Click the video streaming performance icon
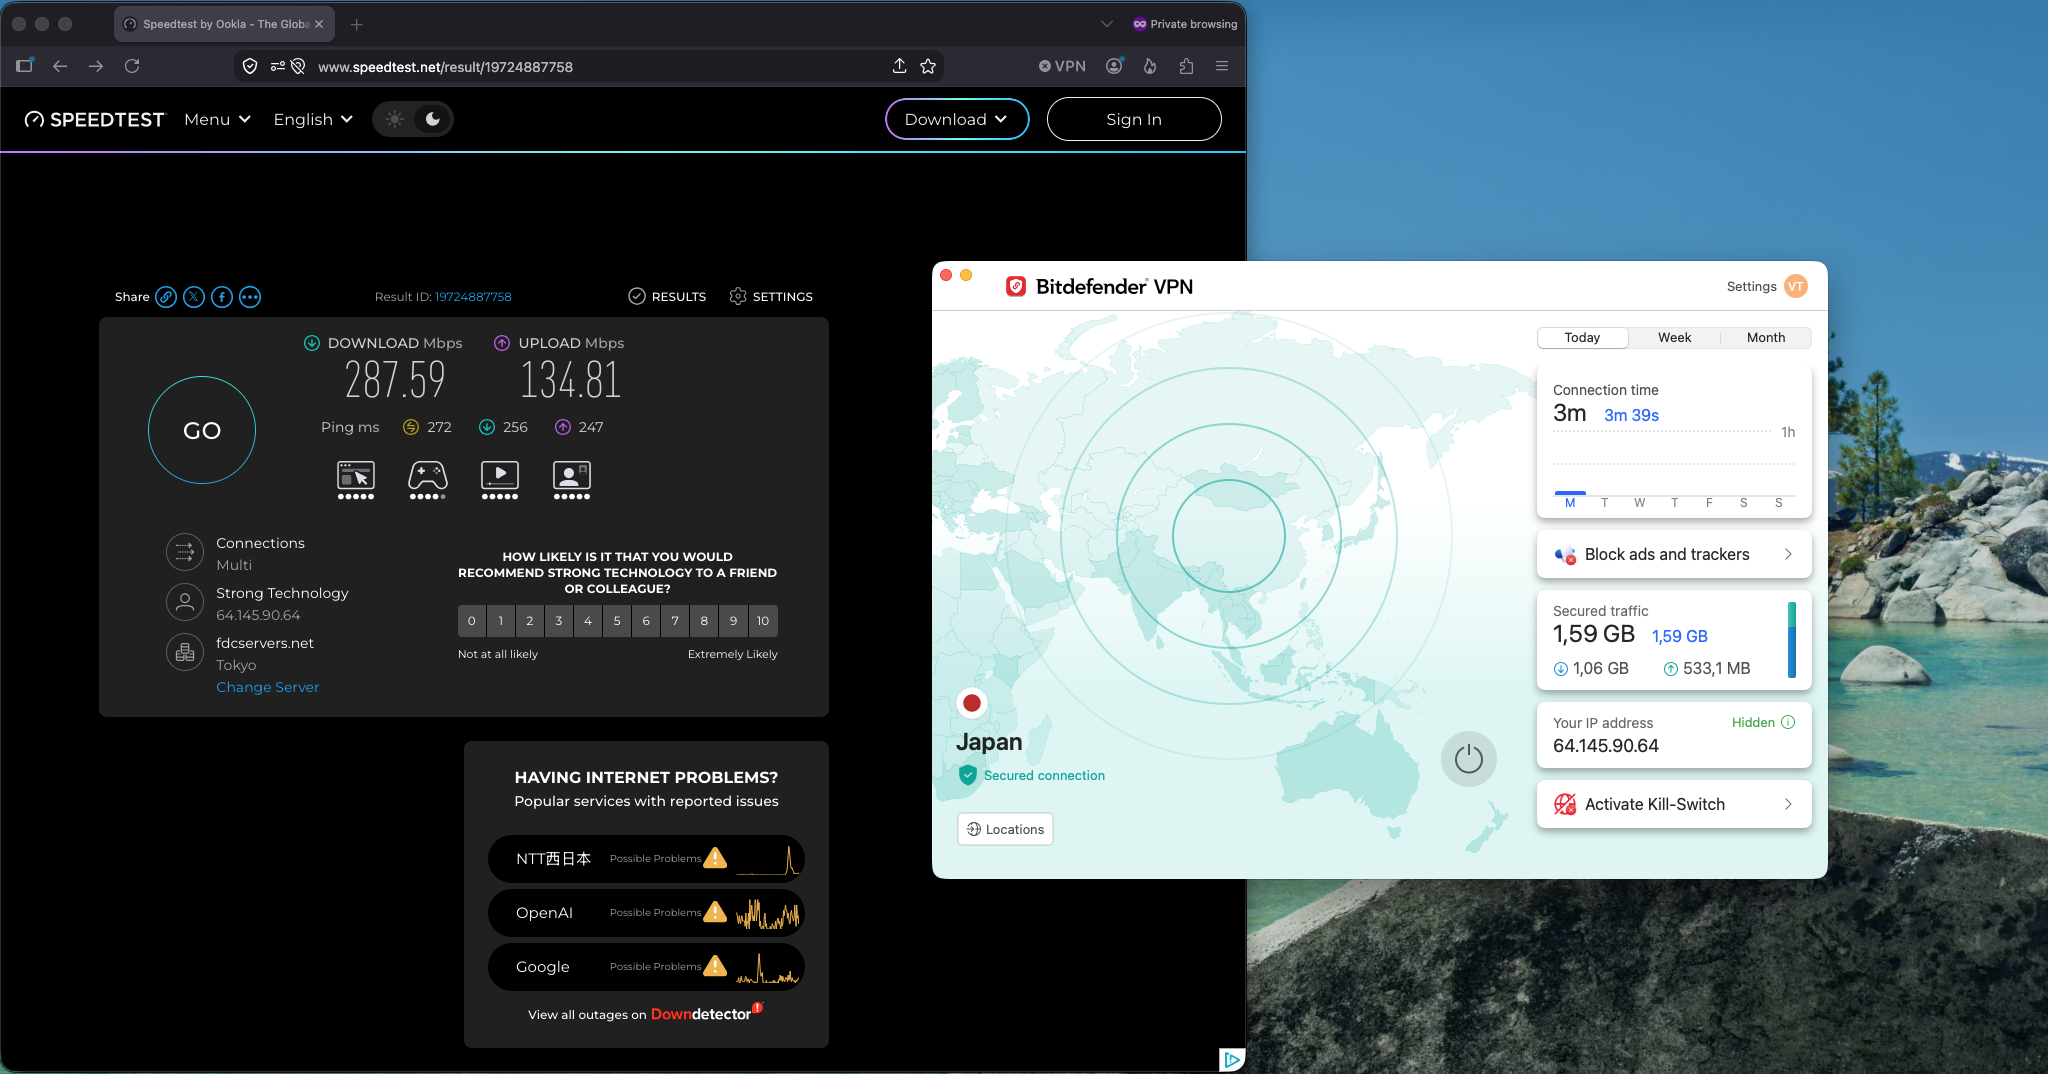This screenshot has height=1074, width=2048. (x=500, y=480)
